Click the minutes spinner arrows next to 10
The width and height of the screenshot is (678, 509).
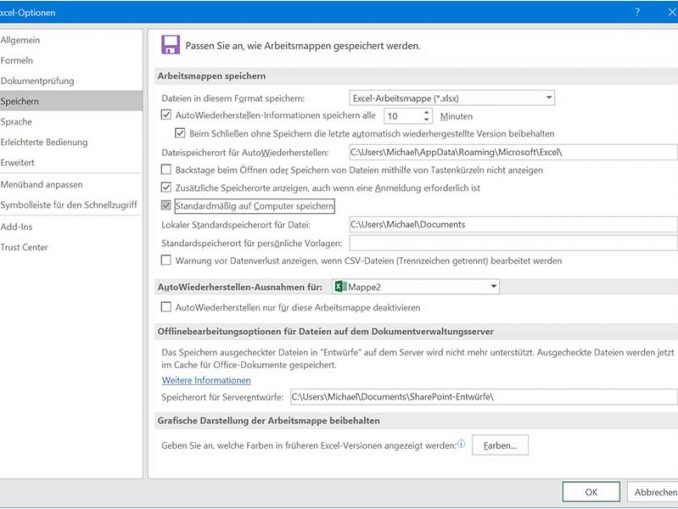[424, 116]
